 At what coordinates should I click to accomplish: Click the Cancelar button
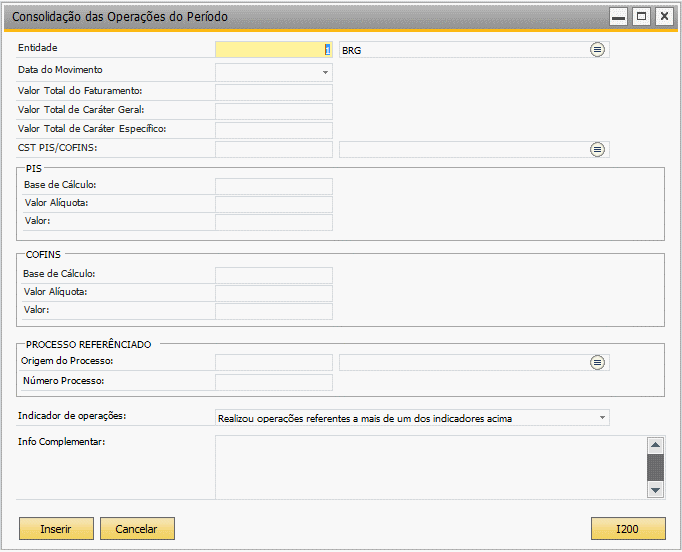tap(137, 529)
